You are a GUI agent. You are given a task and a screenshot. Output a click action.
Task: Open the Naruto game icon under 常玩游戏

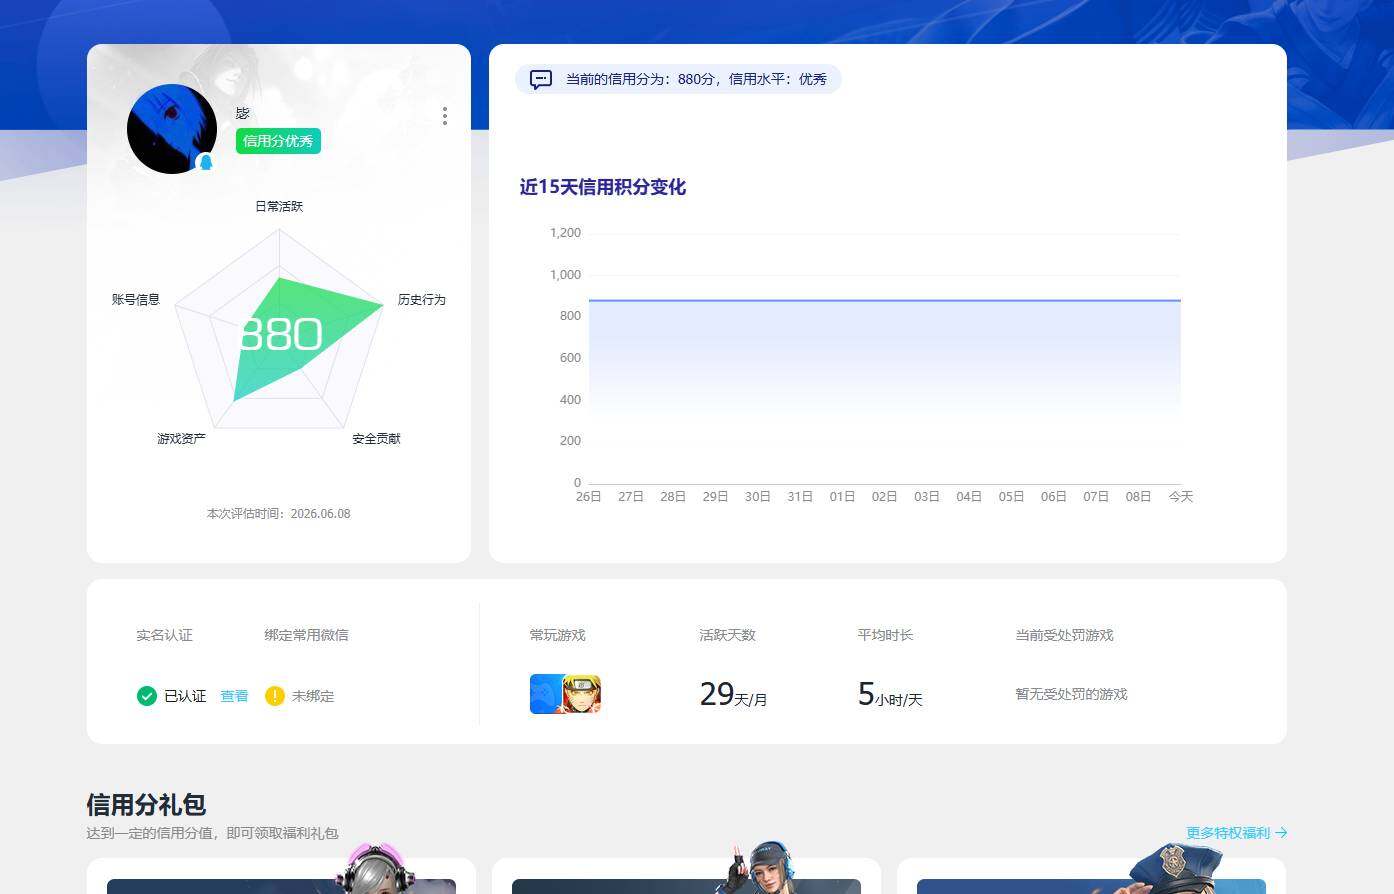[582, 694]
